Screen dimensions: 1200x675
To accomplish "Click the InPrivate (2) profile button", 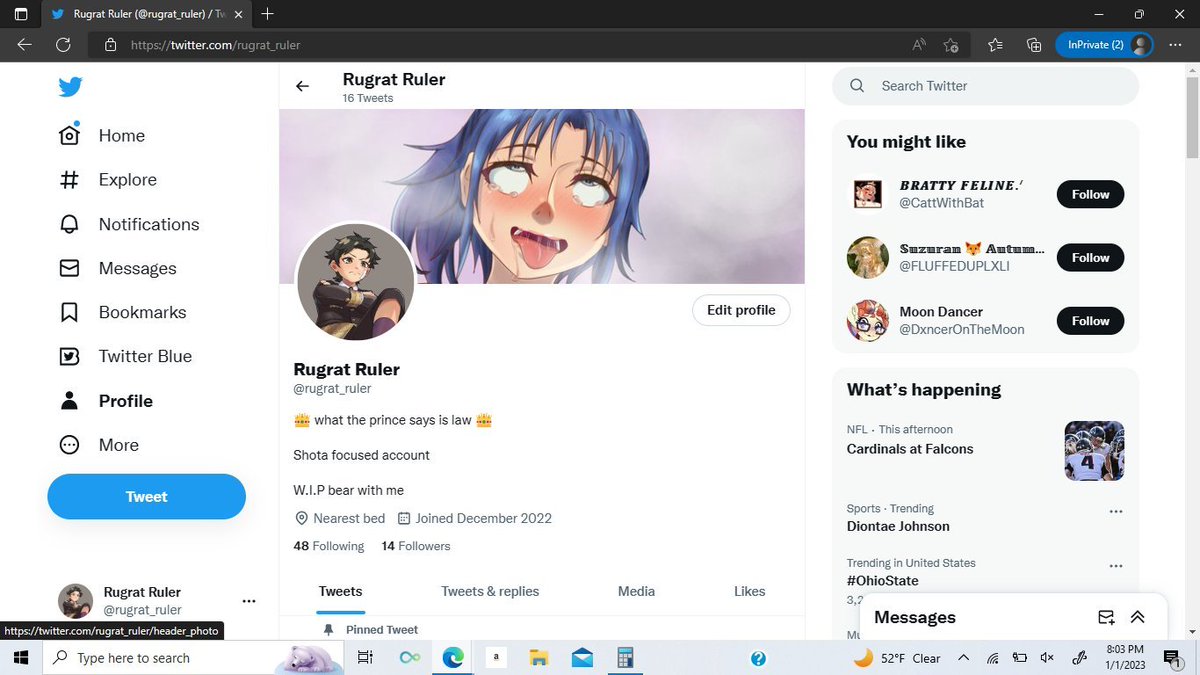I will [1105, 45].
